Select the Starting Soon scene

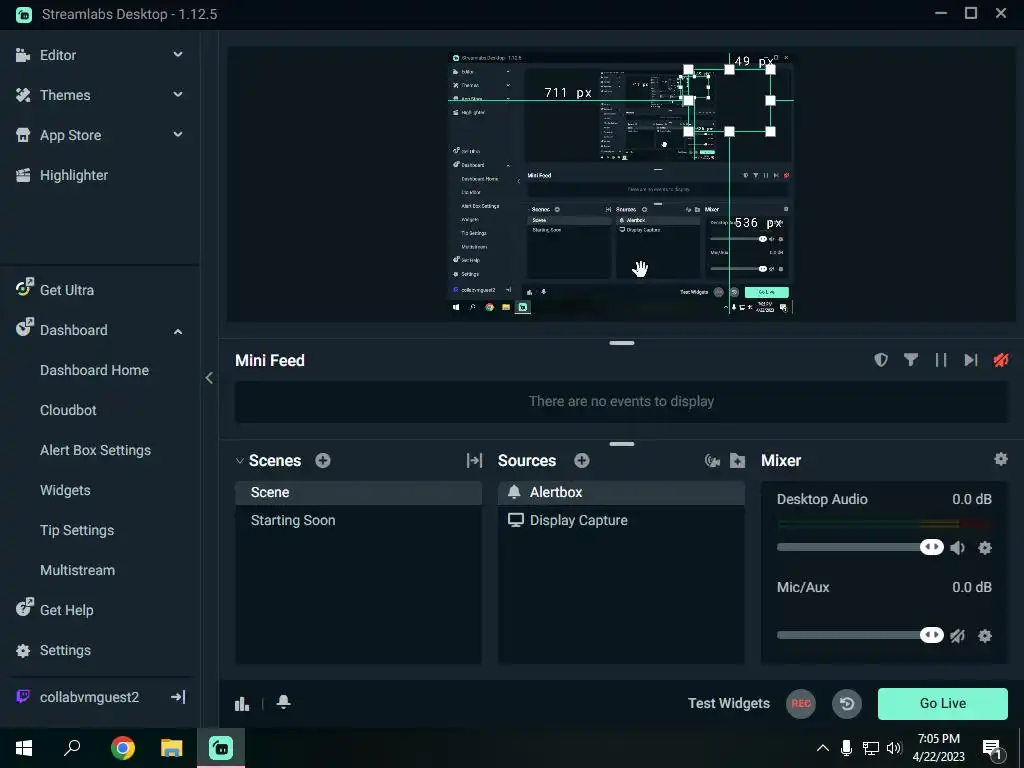click(x=359, y=520)
